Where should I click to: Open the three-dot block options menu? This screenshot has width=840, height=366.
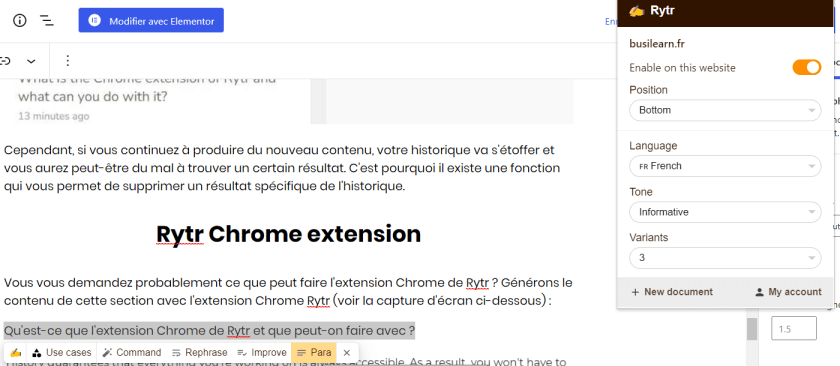[68, 61]
